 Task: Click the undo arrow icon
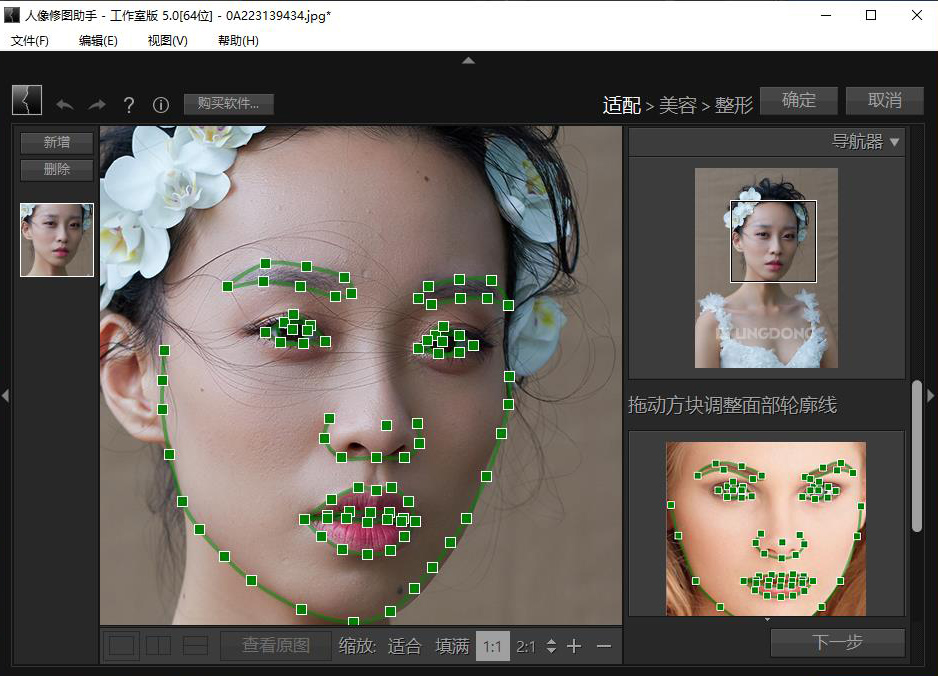(65, 104)
